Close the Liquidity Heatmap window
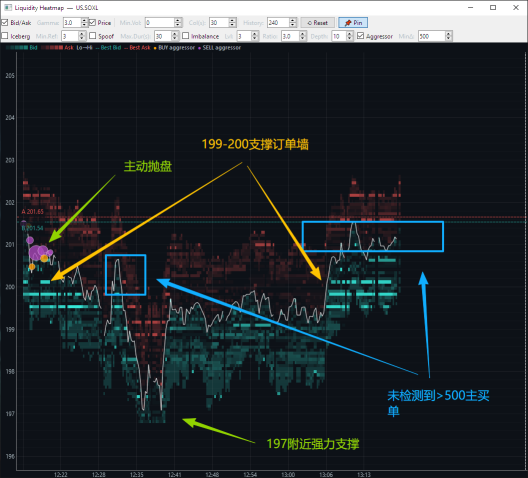528x478 pixels. tap(516, 7)
